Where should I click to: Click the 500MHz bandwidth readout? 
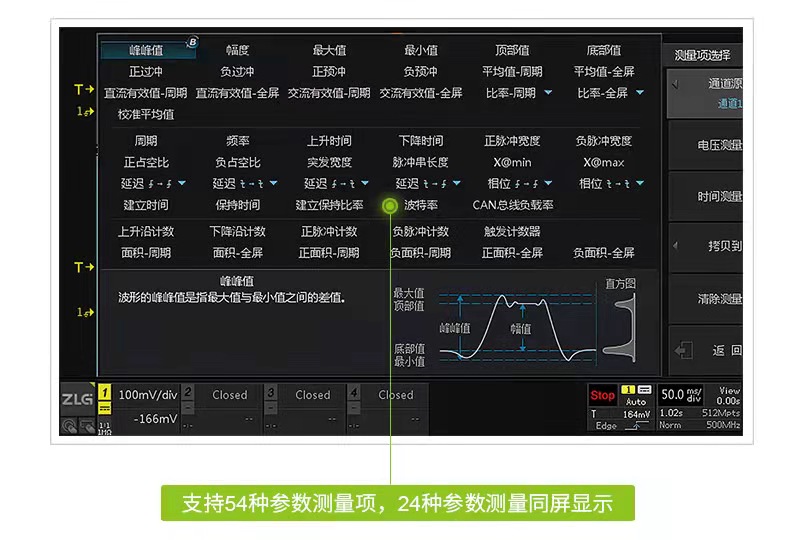click(x=723, y=425)
